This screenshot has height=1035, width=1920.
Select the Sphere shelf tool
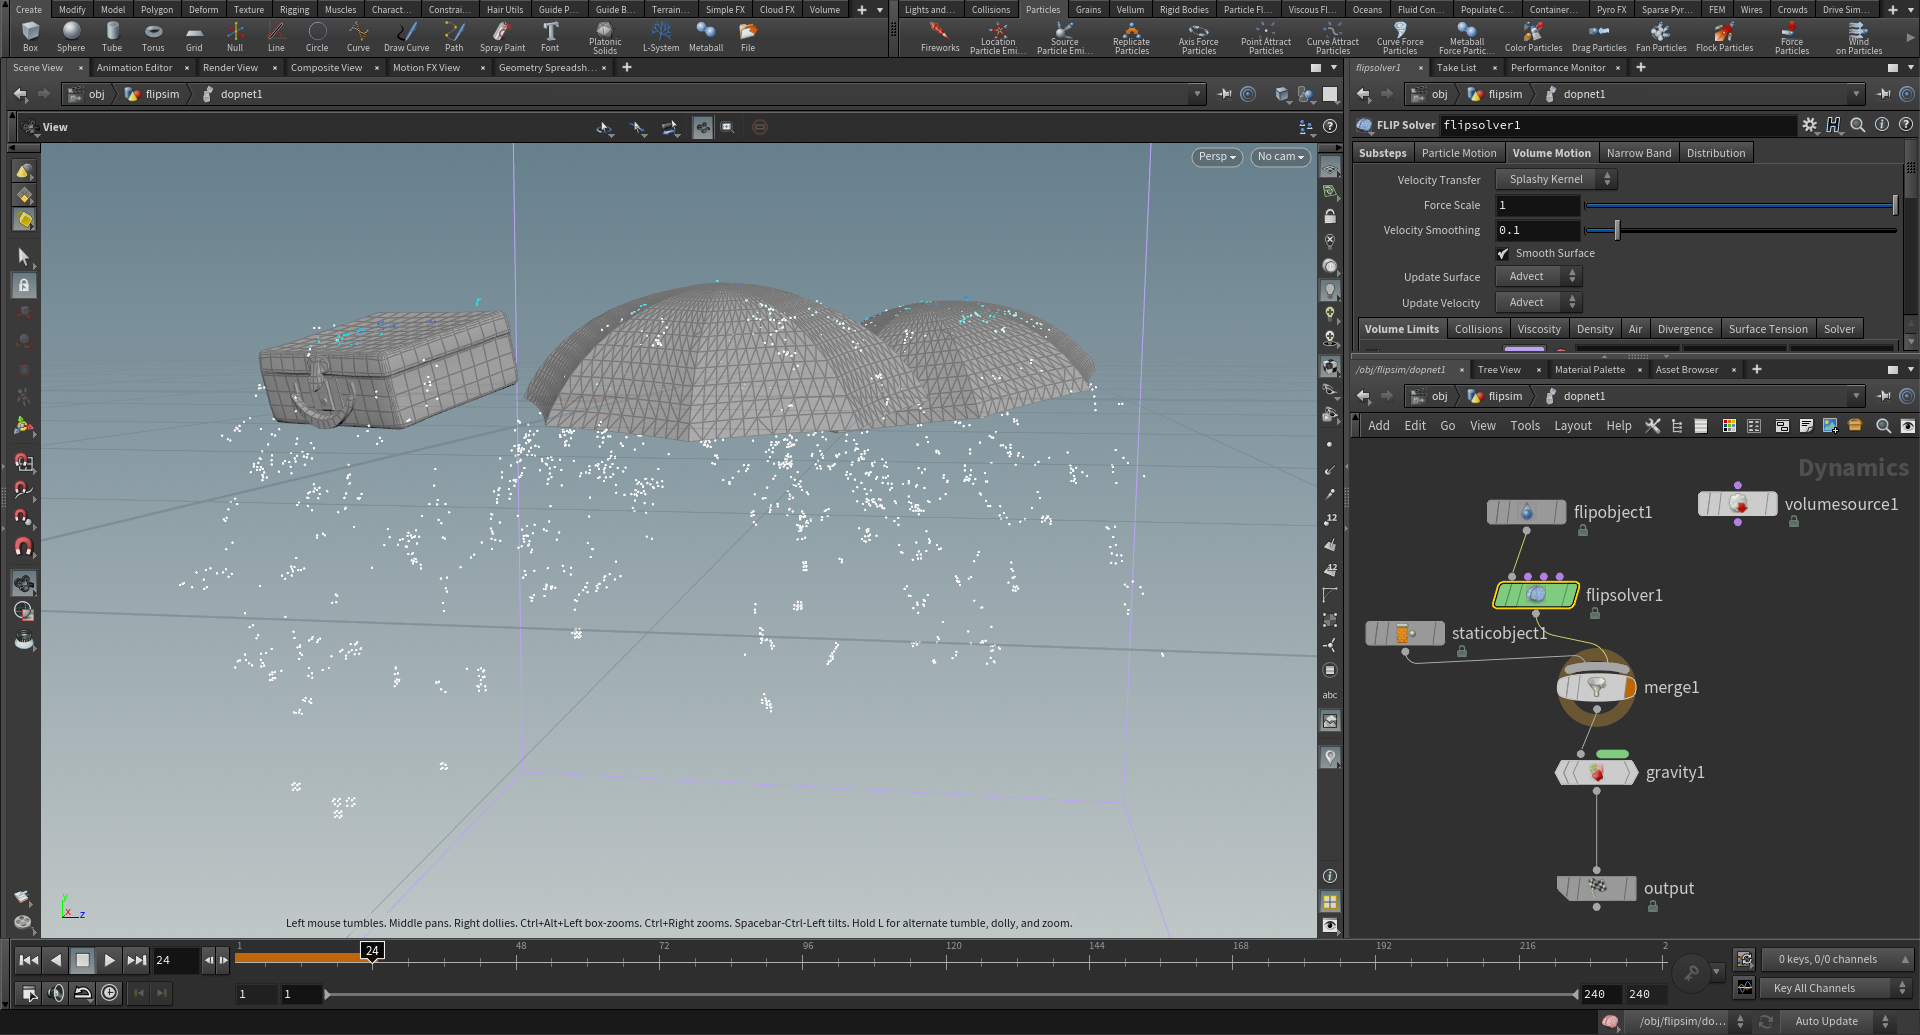tap(71, 37)
